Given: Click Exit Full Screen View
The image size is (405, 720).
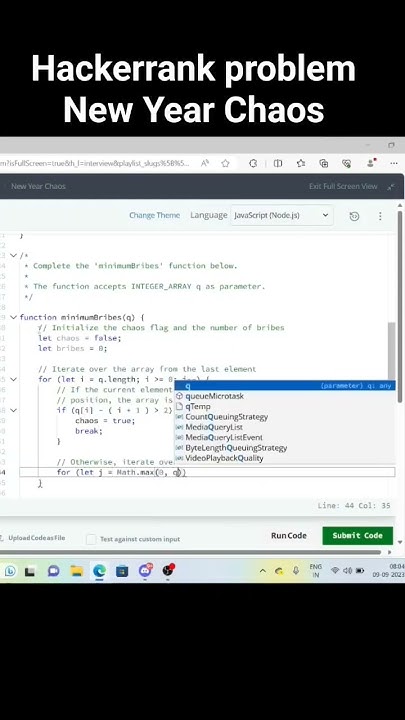Looking at the screenshot, I should tap(343, 186).
